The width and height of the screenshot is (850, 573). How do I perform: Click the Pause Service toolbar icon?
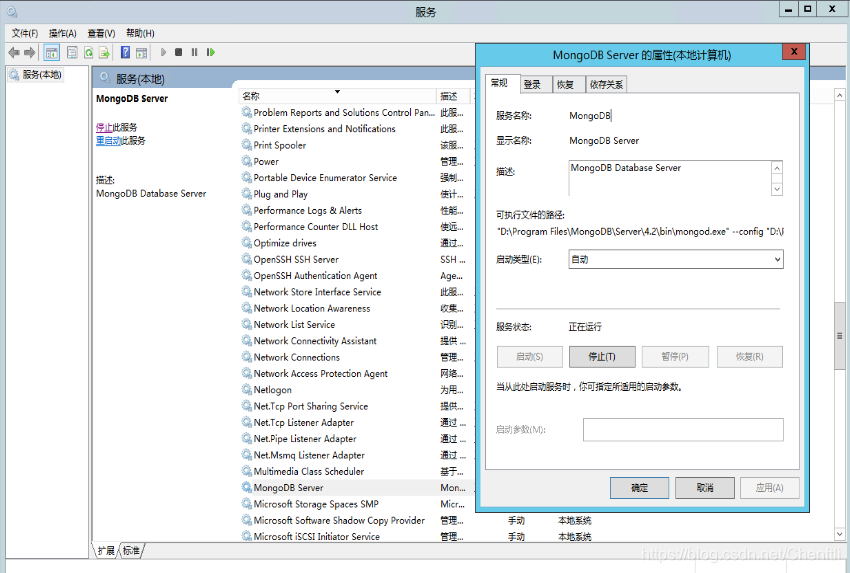[x=194, y=53]
